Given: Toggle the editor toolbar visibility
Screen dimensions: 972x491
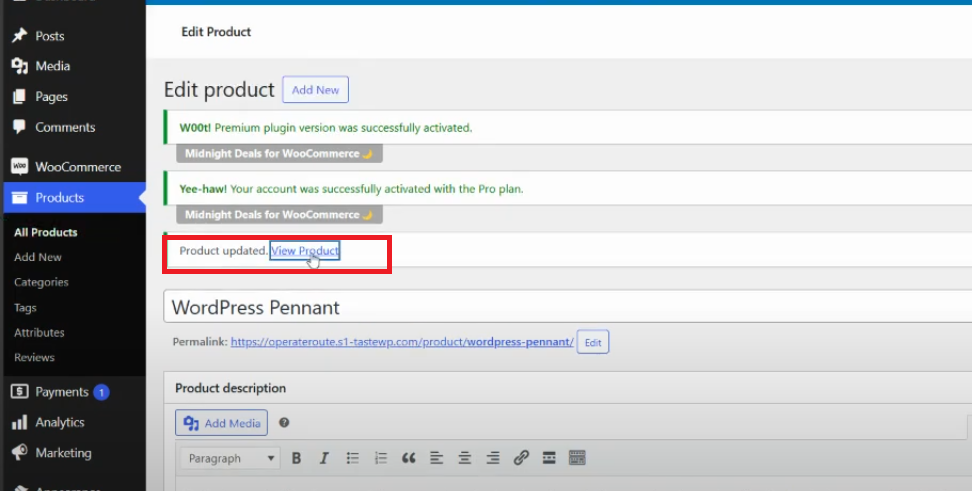Looking at the screenshot, I should 576,458.
